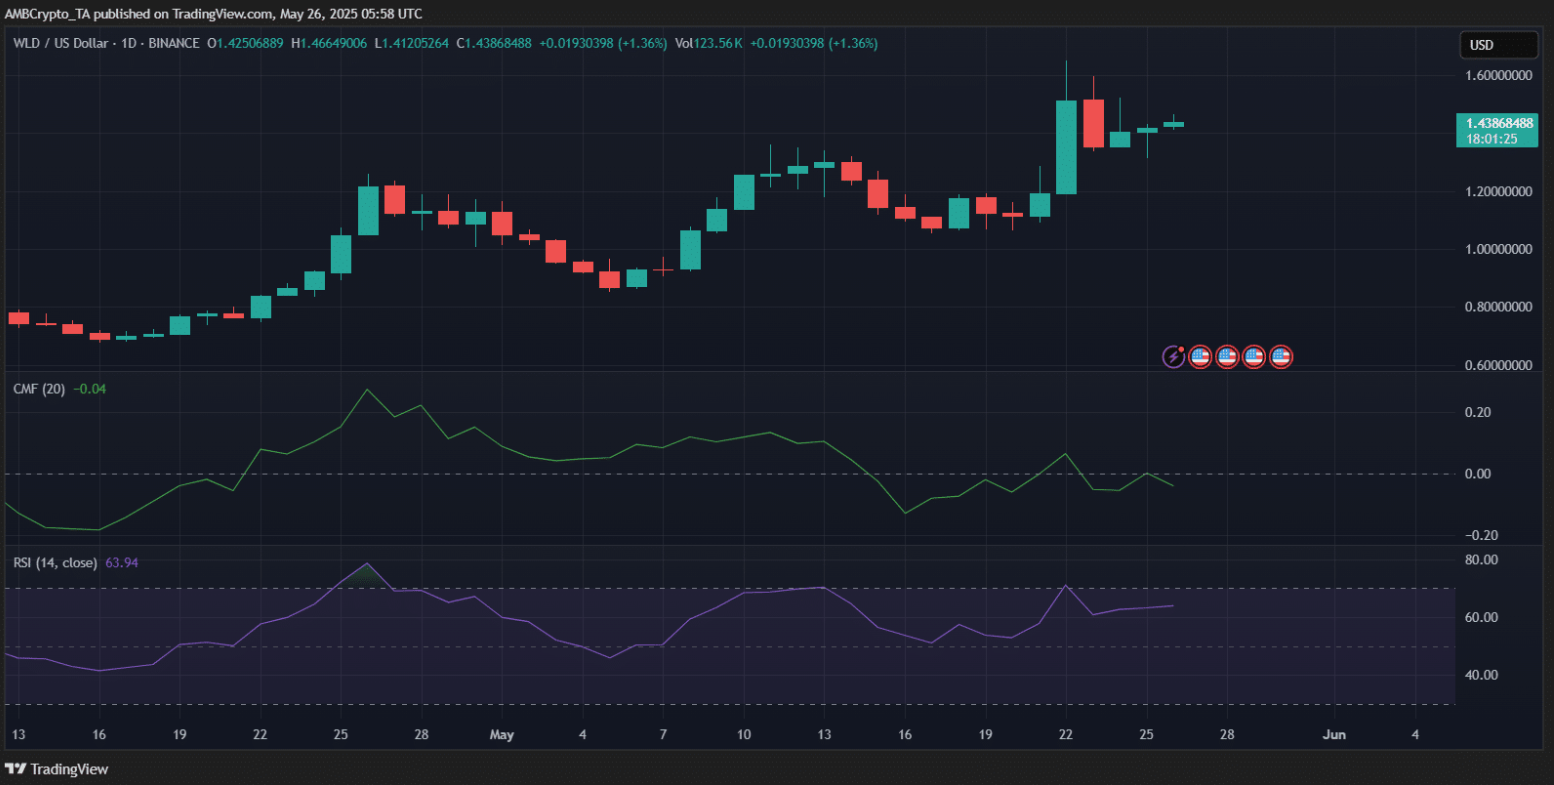Click the CMF value -0.04

point(90,389)
